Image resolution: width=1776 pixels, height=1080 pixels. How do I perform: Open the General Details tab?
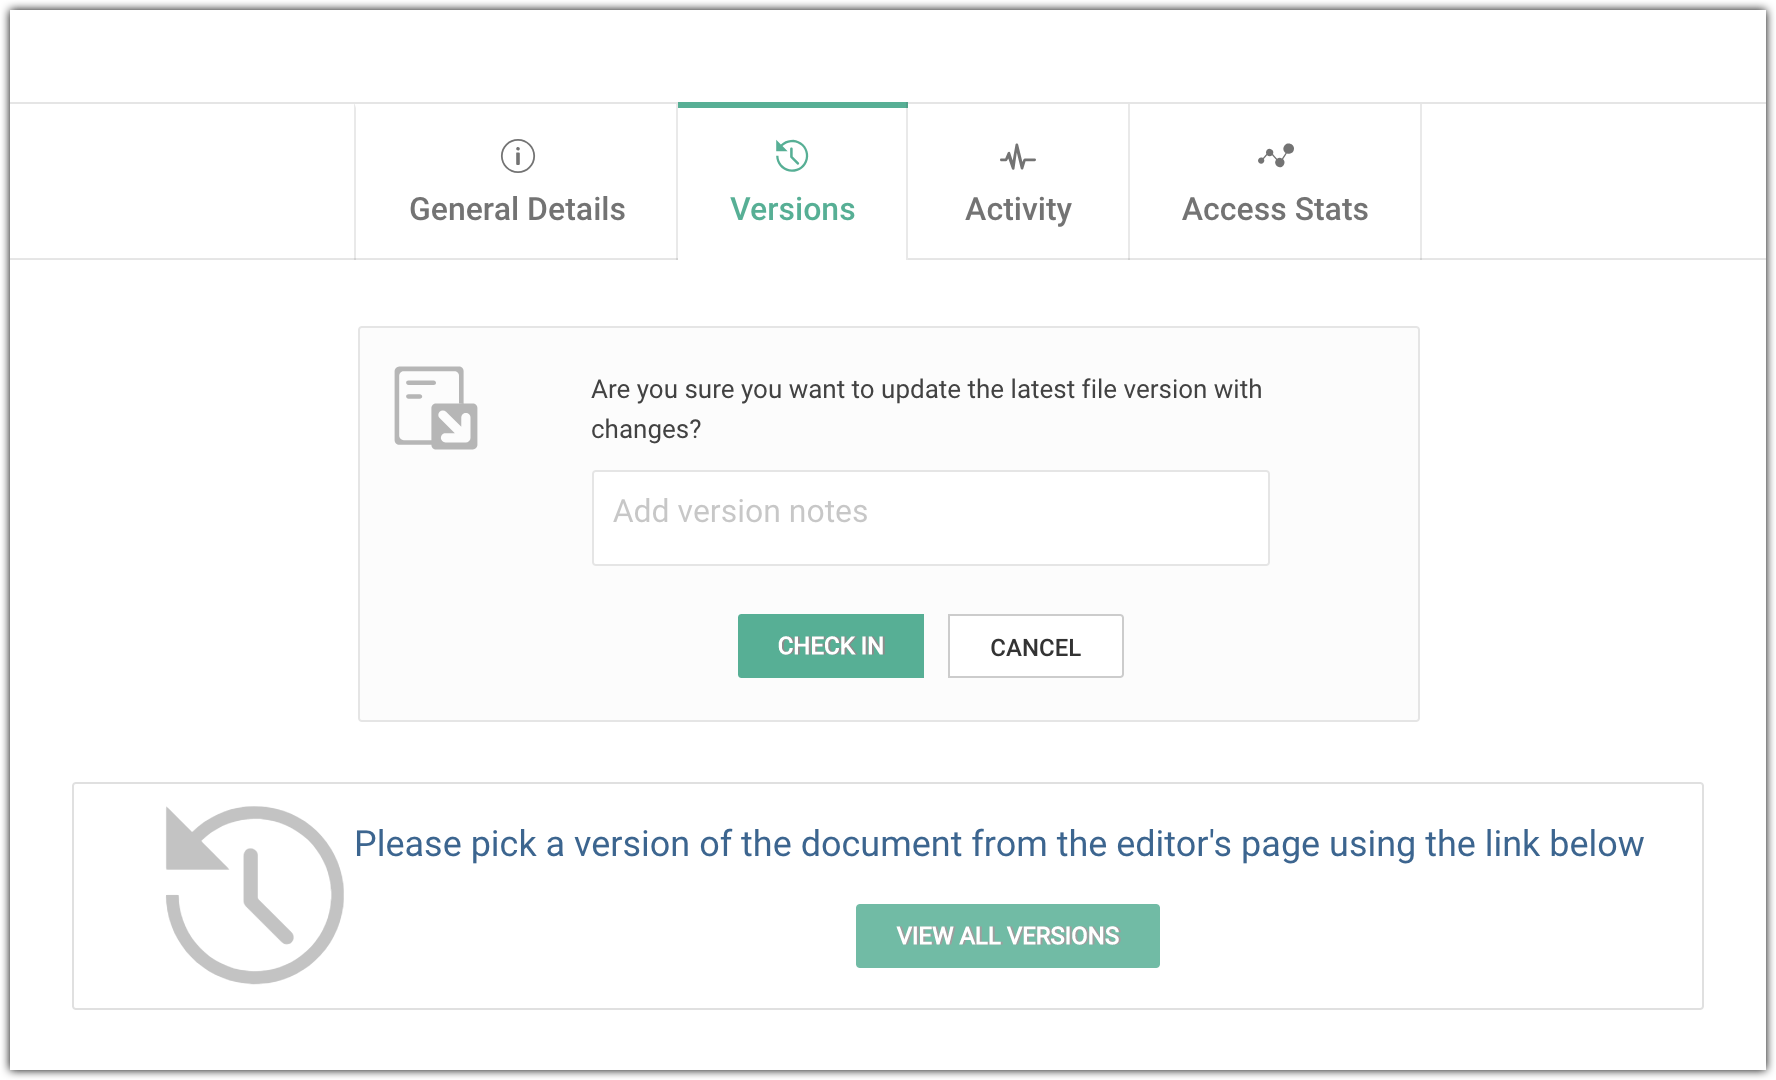[517, 209]
